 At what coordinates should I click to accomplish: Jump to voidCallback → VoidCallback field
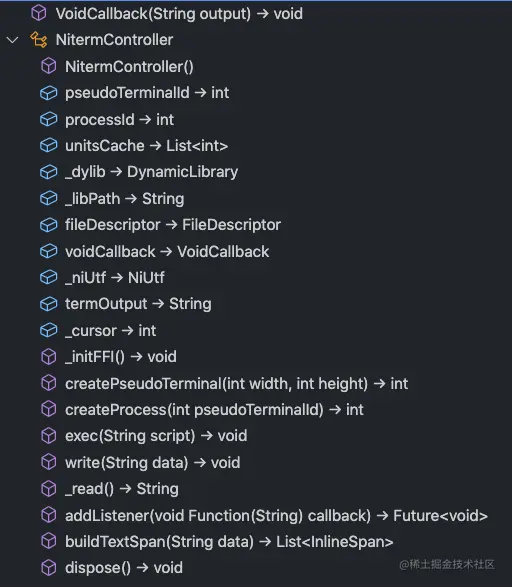pos(167,252)
